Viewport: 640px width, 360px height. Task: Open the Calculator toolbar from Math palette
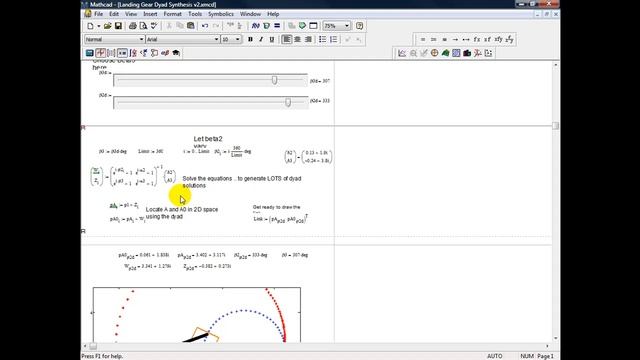pos(89,53)
